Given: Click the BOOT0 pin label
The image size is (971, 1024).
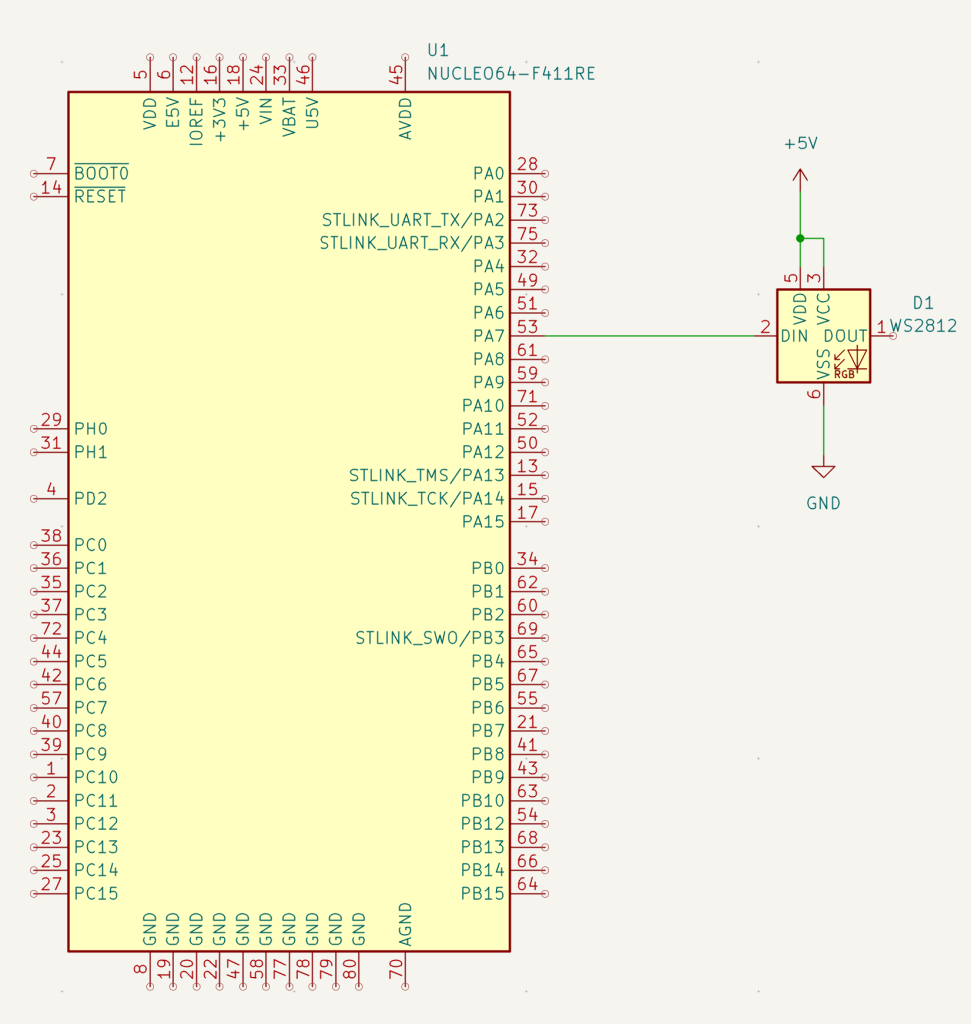Looking at the screenshot, I should (x=101, y=173).
